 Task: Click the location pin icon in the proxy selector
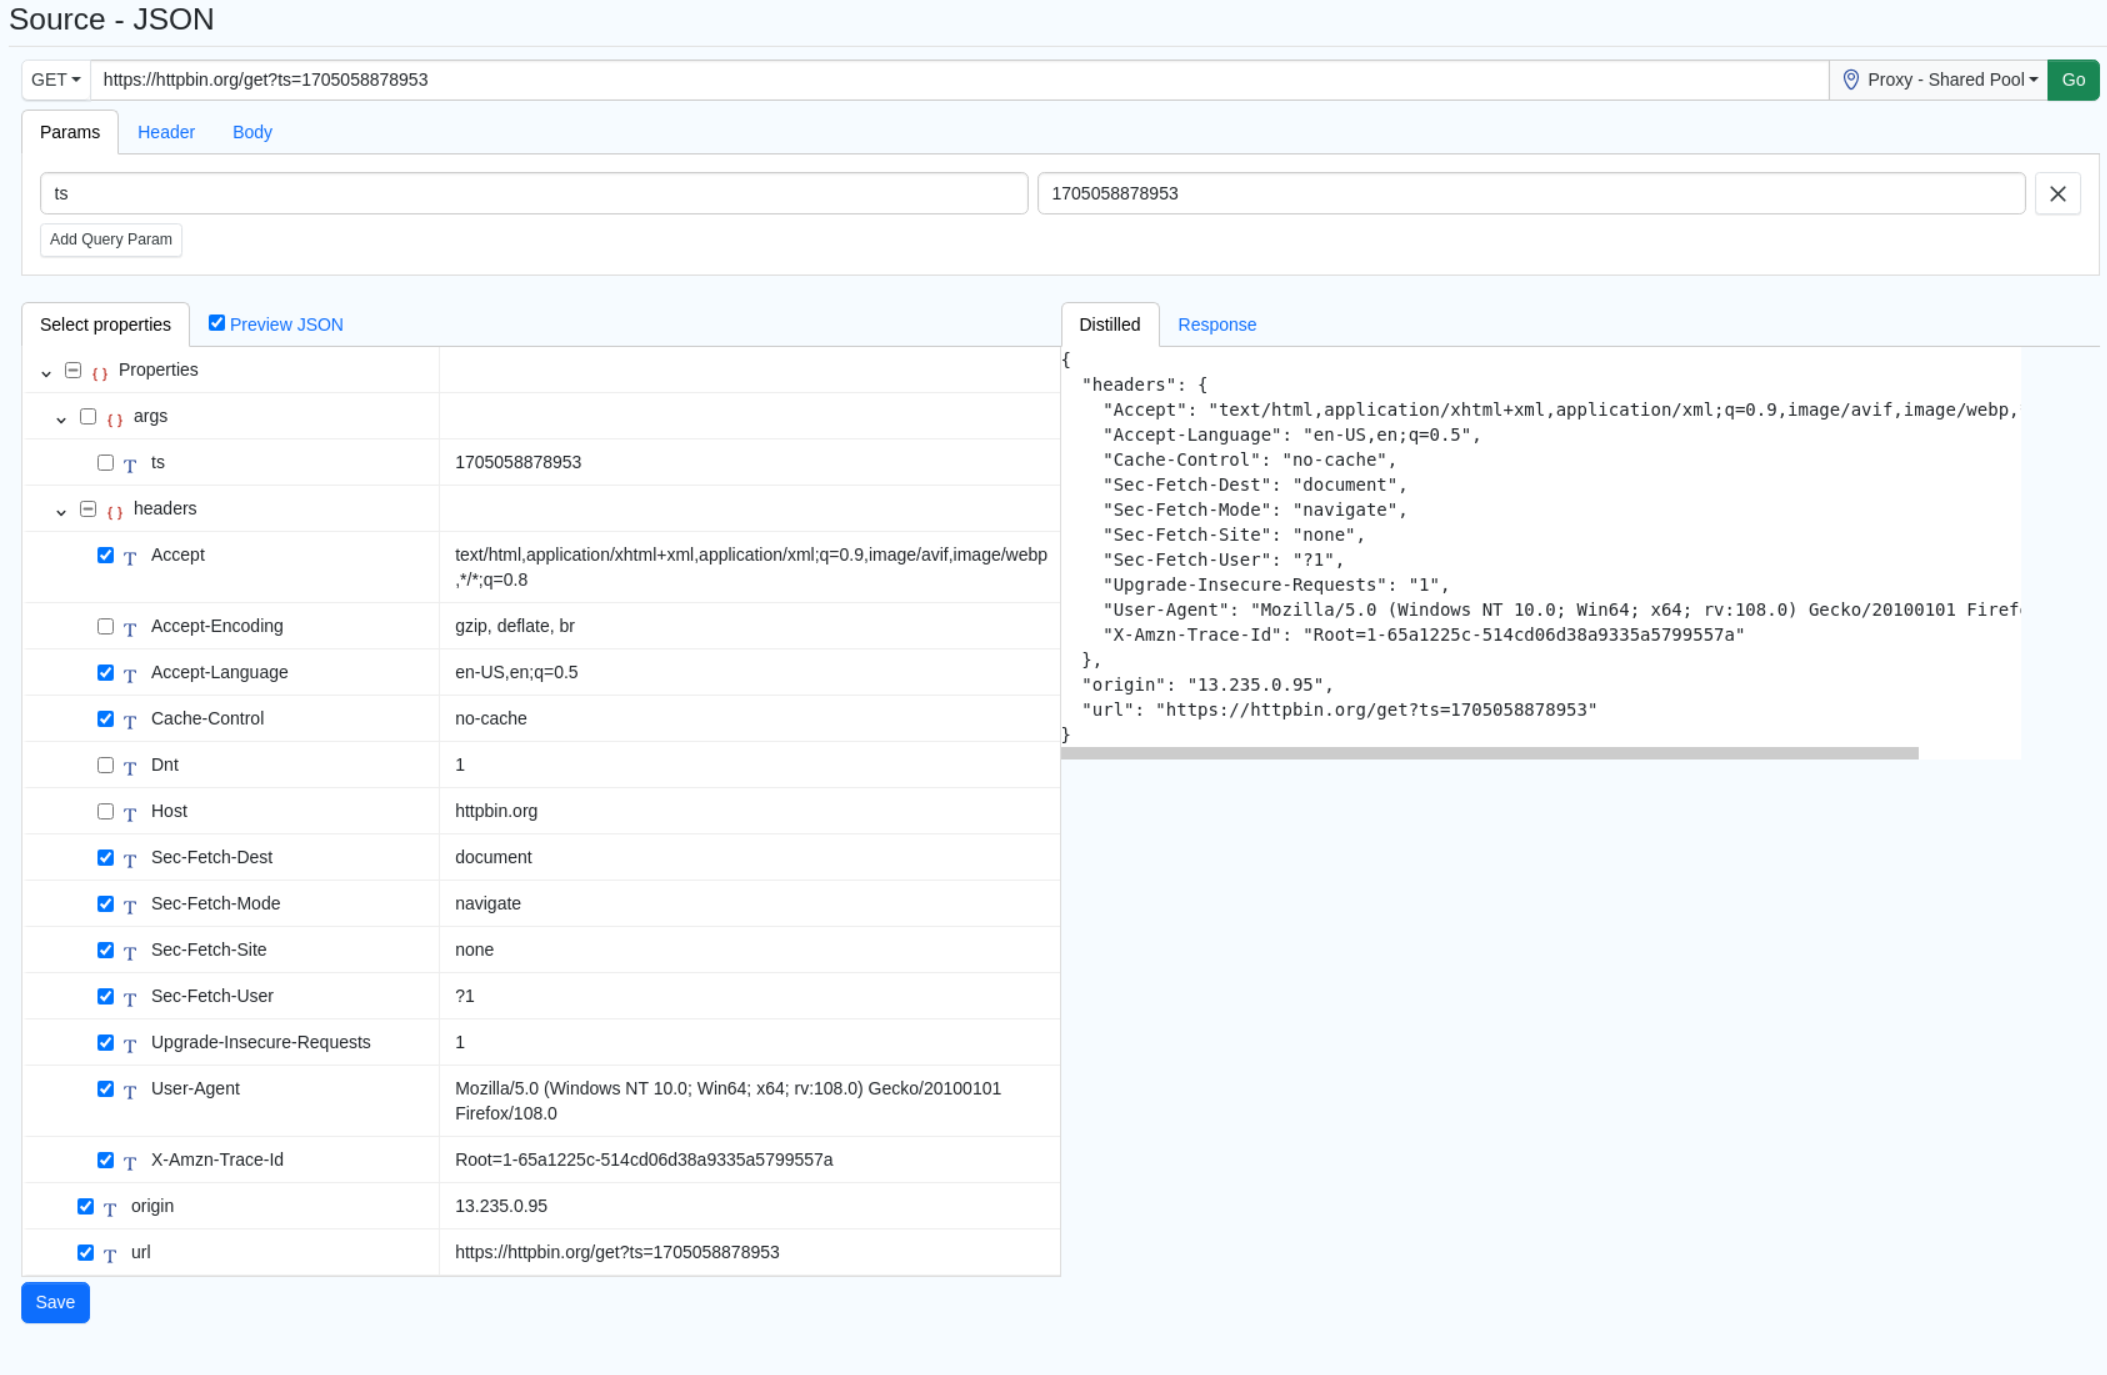click(1851, 79)
